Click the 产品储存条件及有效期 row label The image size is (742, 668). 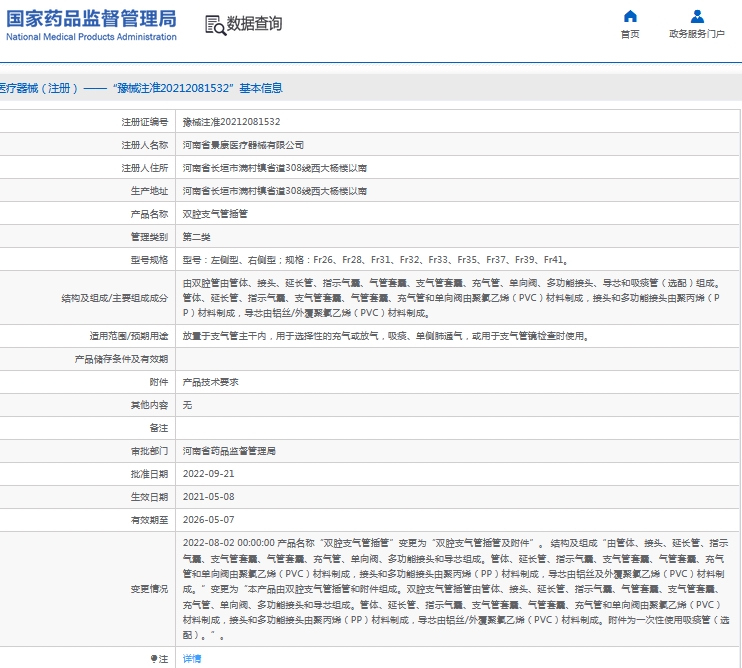click(121, 360)
